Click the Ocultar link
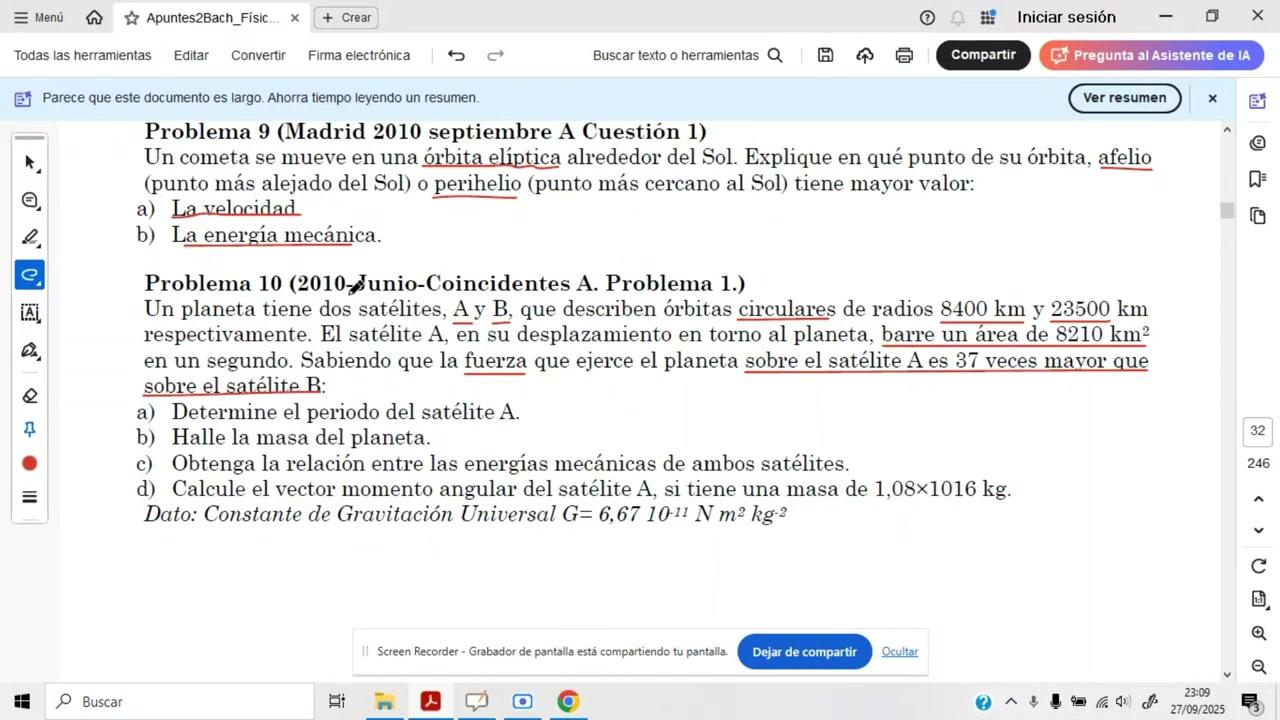This screenshot has height=720, width=1280. tap(900, 651)
